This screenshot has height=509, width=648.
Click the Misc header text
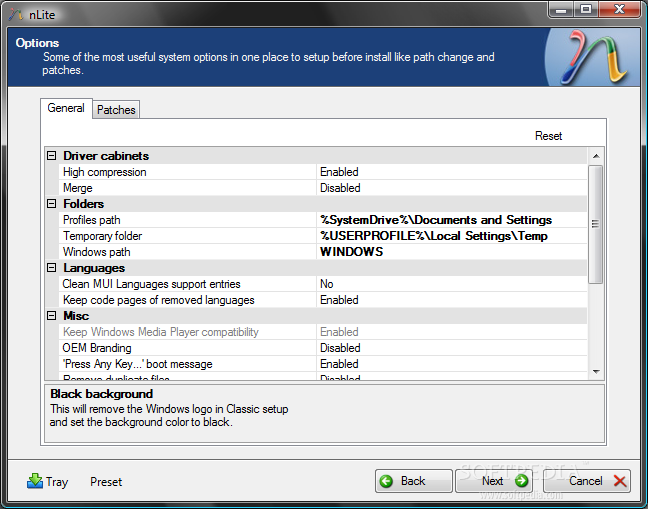(x=76, y=316)
